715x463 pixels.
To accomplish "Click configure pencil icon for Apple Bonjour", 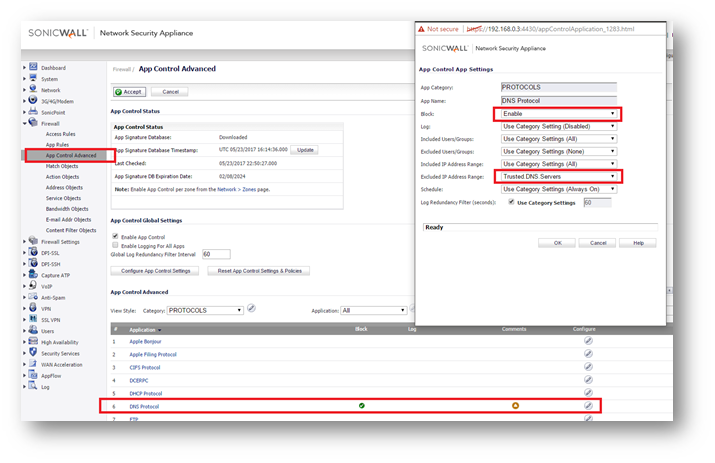I will coord(588,340).
